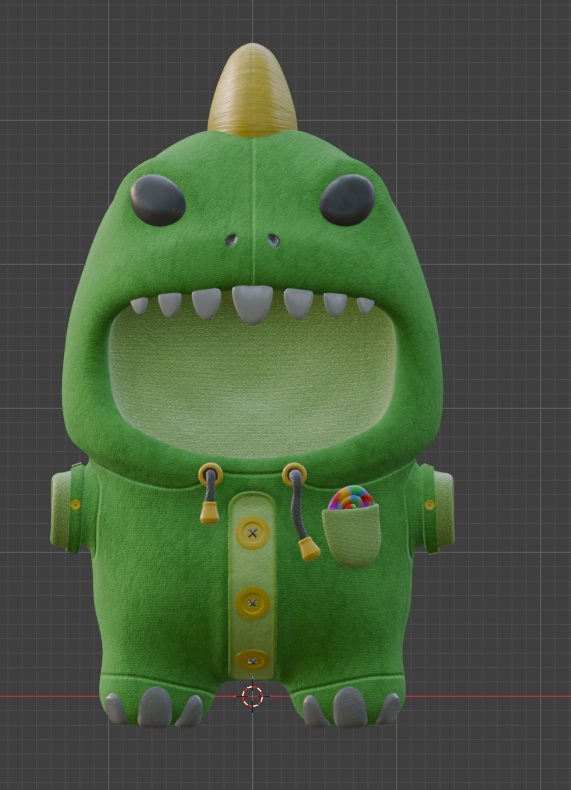Click the 3D cursor at the origin
The image size is (571, 790).
(x=252, y=696)
